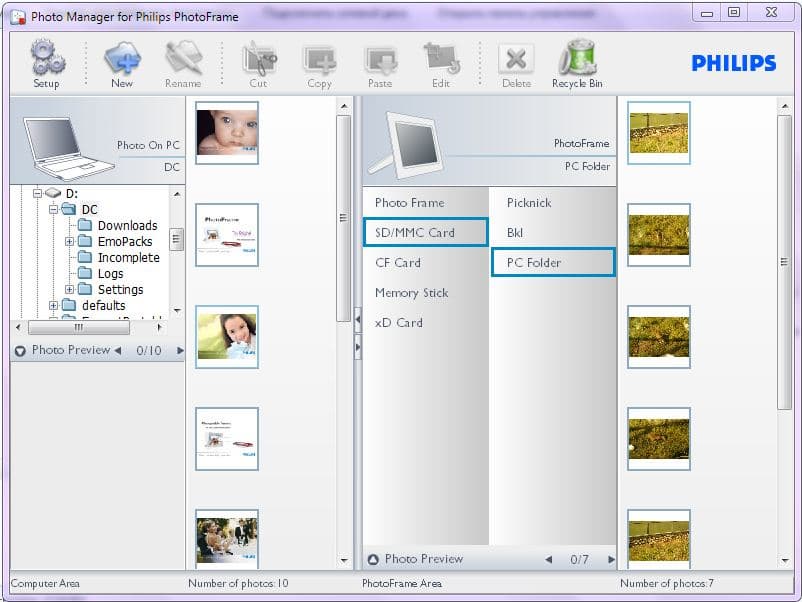This screenshot has width=802, height=602.
Task: Select the wedding group thumbnail
Action: [x=227, y=539]
